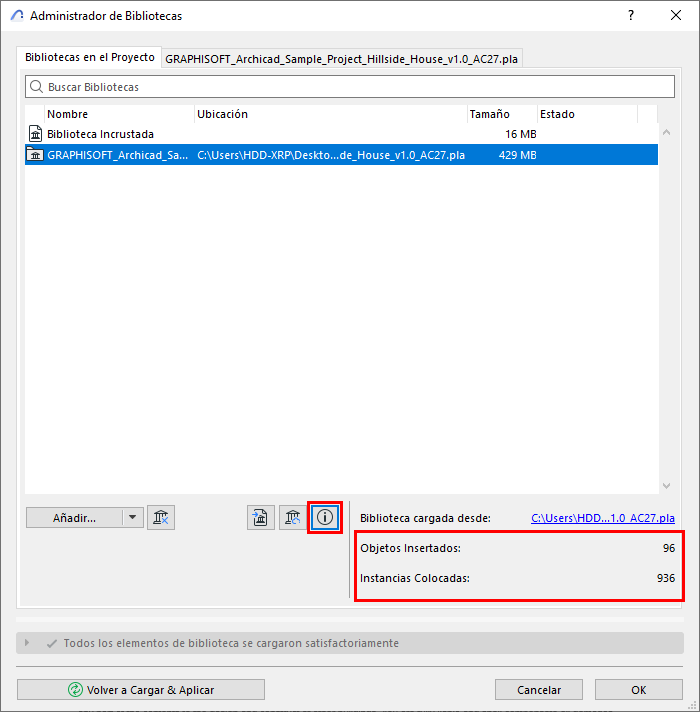
Task: Open the C:\Users\HDD...1.0_AC27.pla link
Action: click(x=603, y=518)
